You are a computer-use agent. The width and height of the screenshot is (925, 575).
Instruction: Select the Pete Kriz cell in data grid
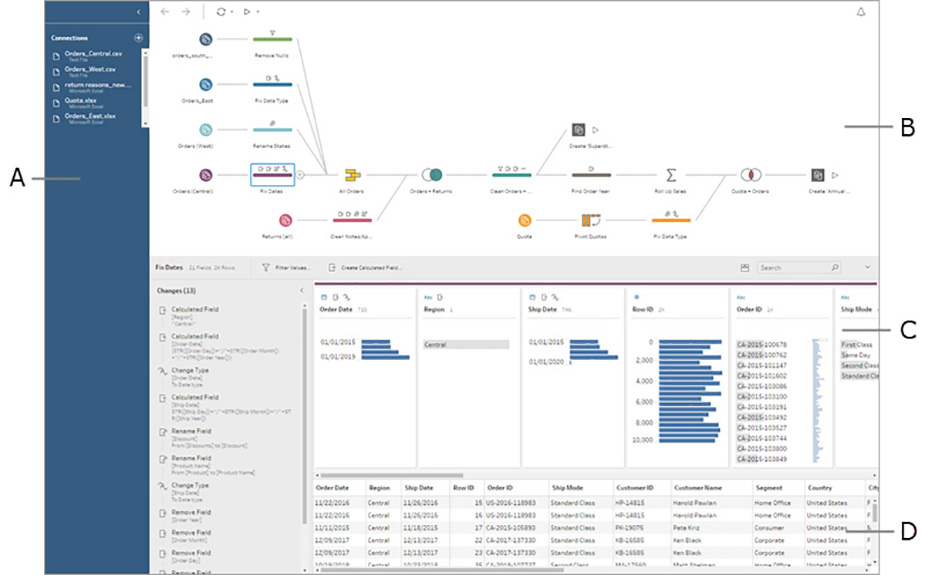pos(687,528)
